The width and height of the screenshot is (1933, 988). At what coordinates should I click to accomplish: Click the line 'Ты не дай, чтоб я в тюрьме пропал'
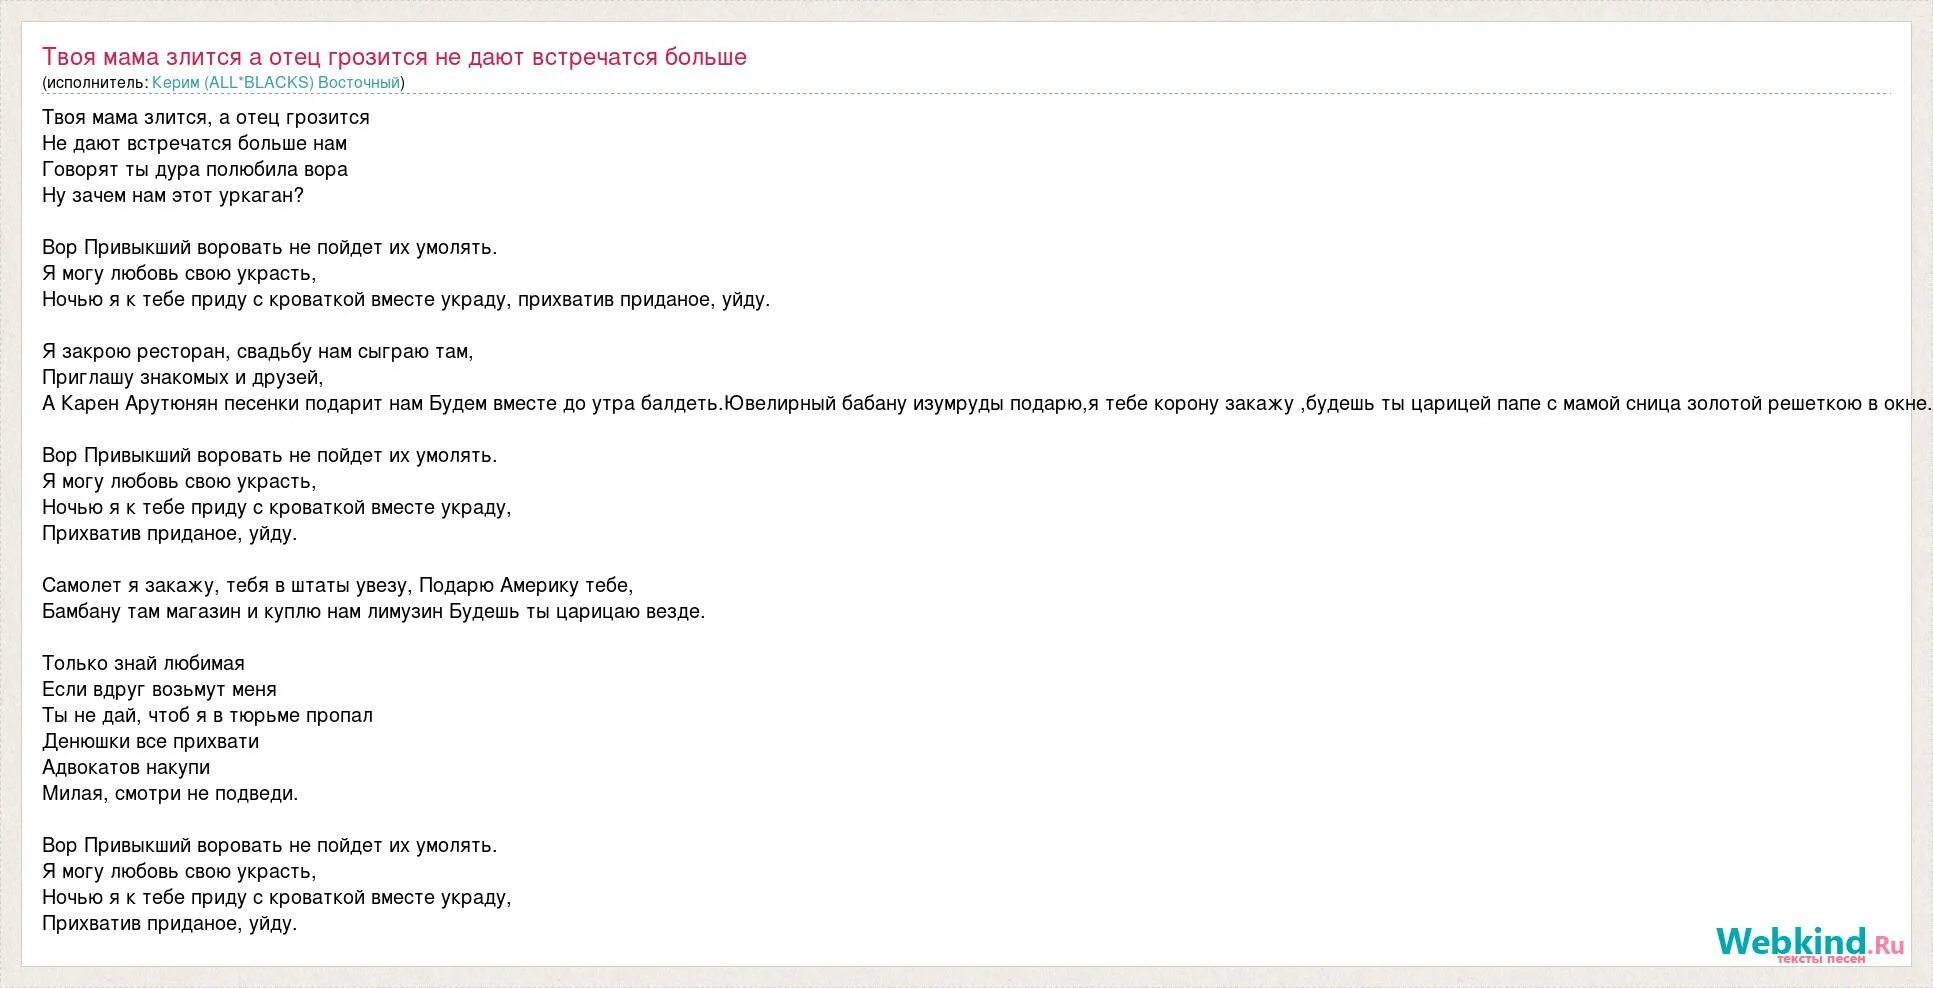[x=207, y=716]
